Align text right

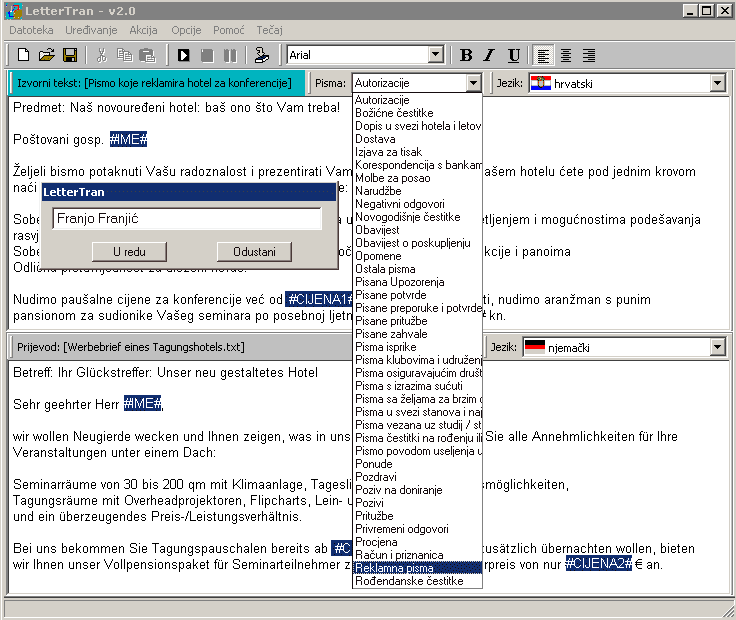click(589, 55)
